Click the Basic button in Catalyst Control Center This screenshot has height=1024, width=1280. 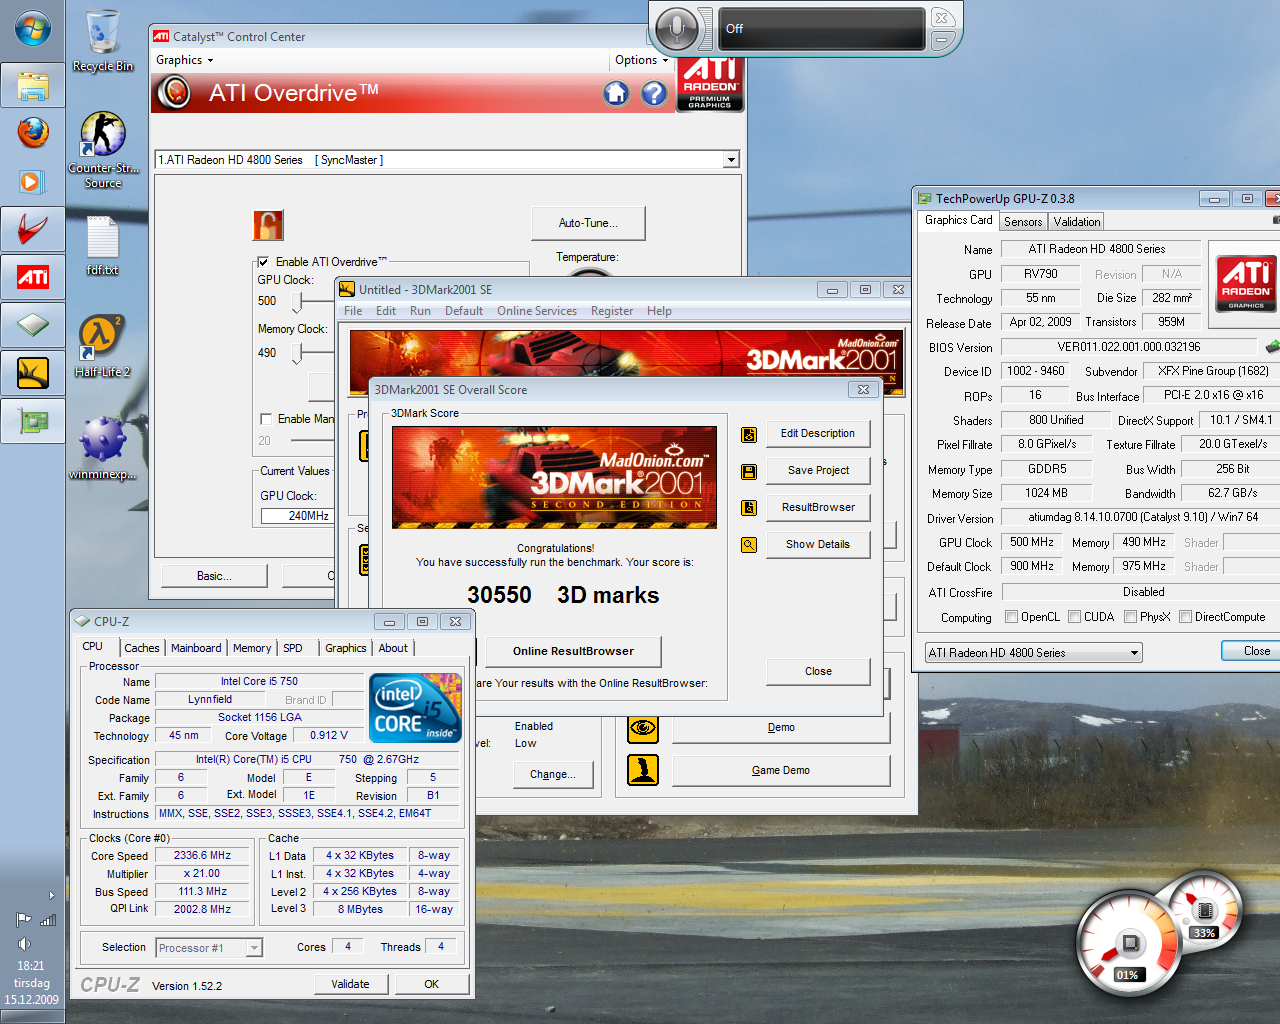pos(214,576)
